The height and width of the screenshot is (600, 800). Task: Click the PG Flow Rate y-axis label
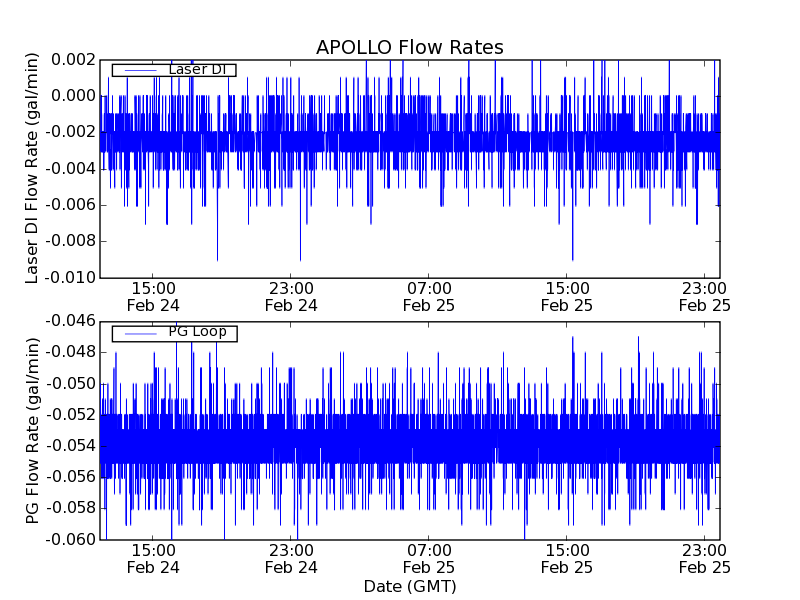pos(33,430)
